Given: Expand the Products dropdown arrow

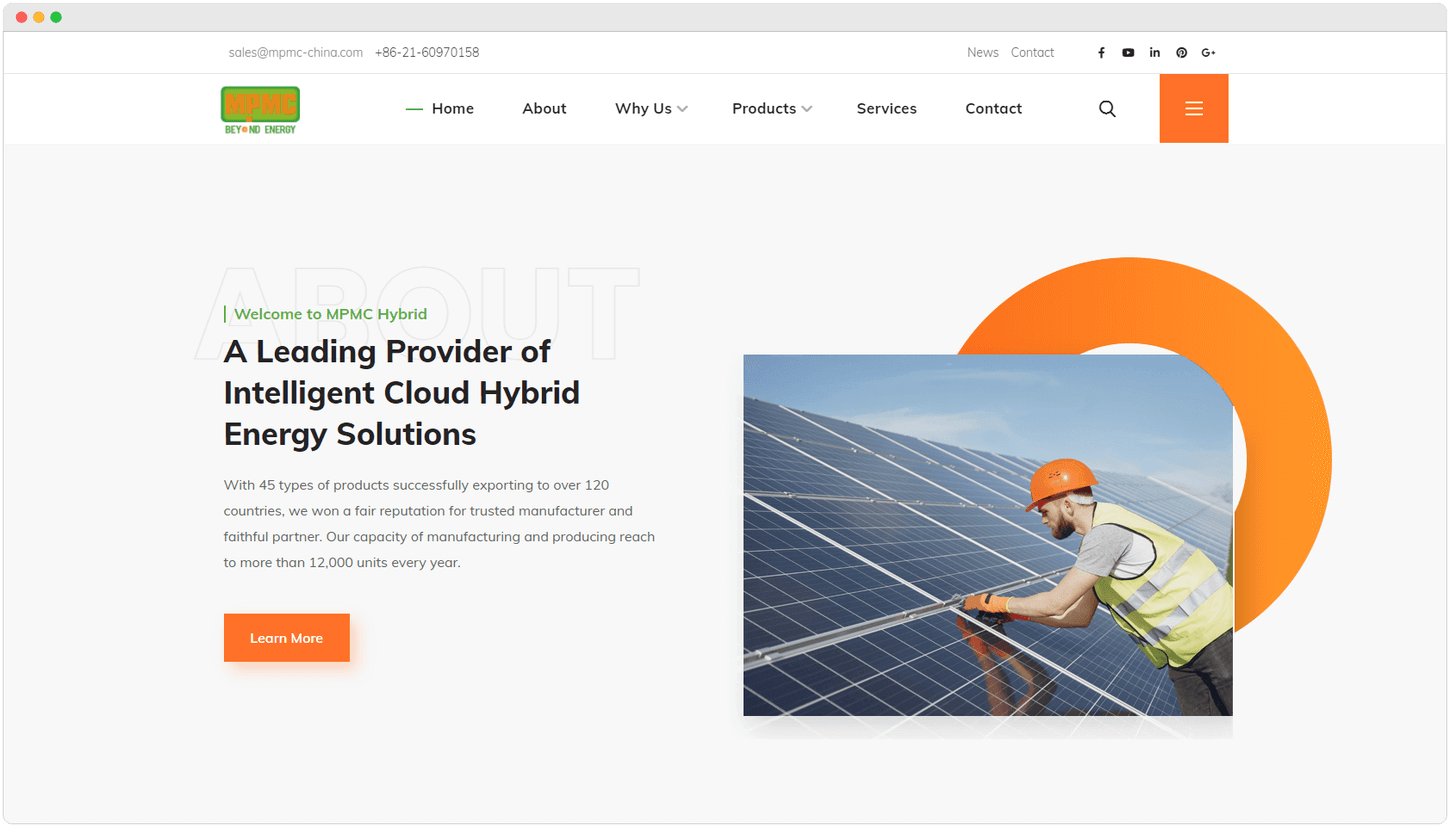Looking at the screenshot, I should (x=807, y=109).
